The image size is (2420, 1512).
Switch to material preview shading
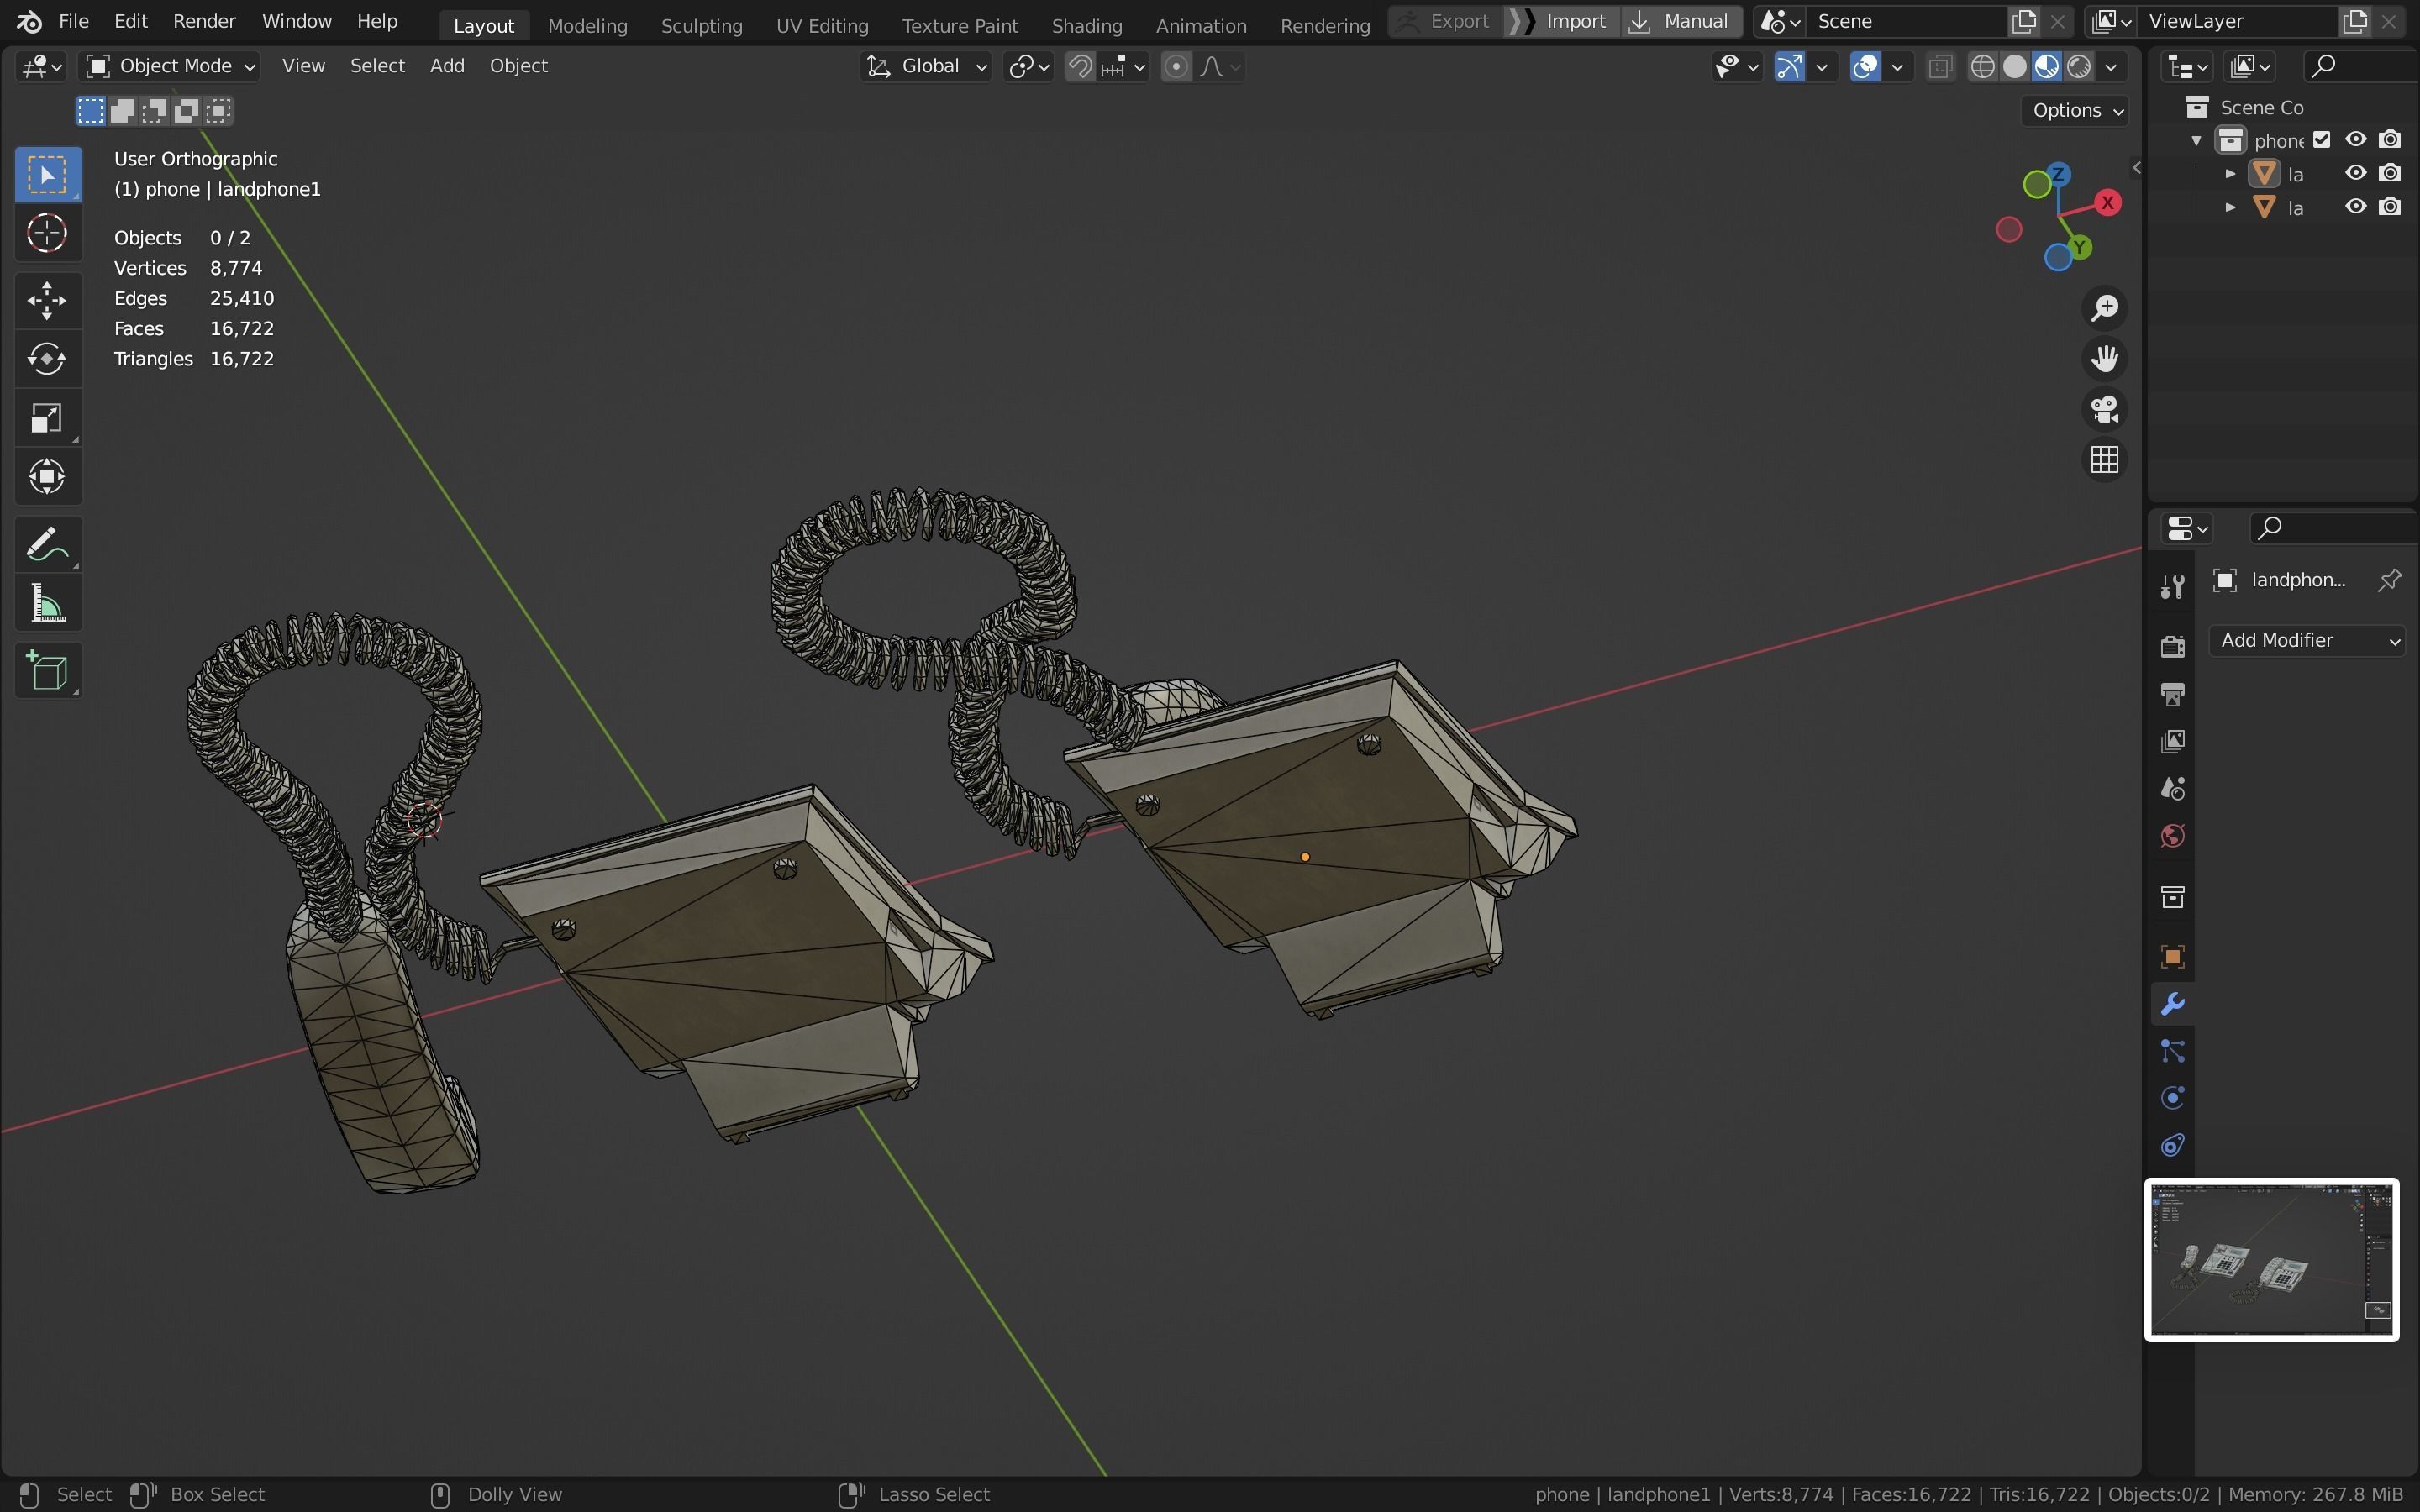2047,67
